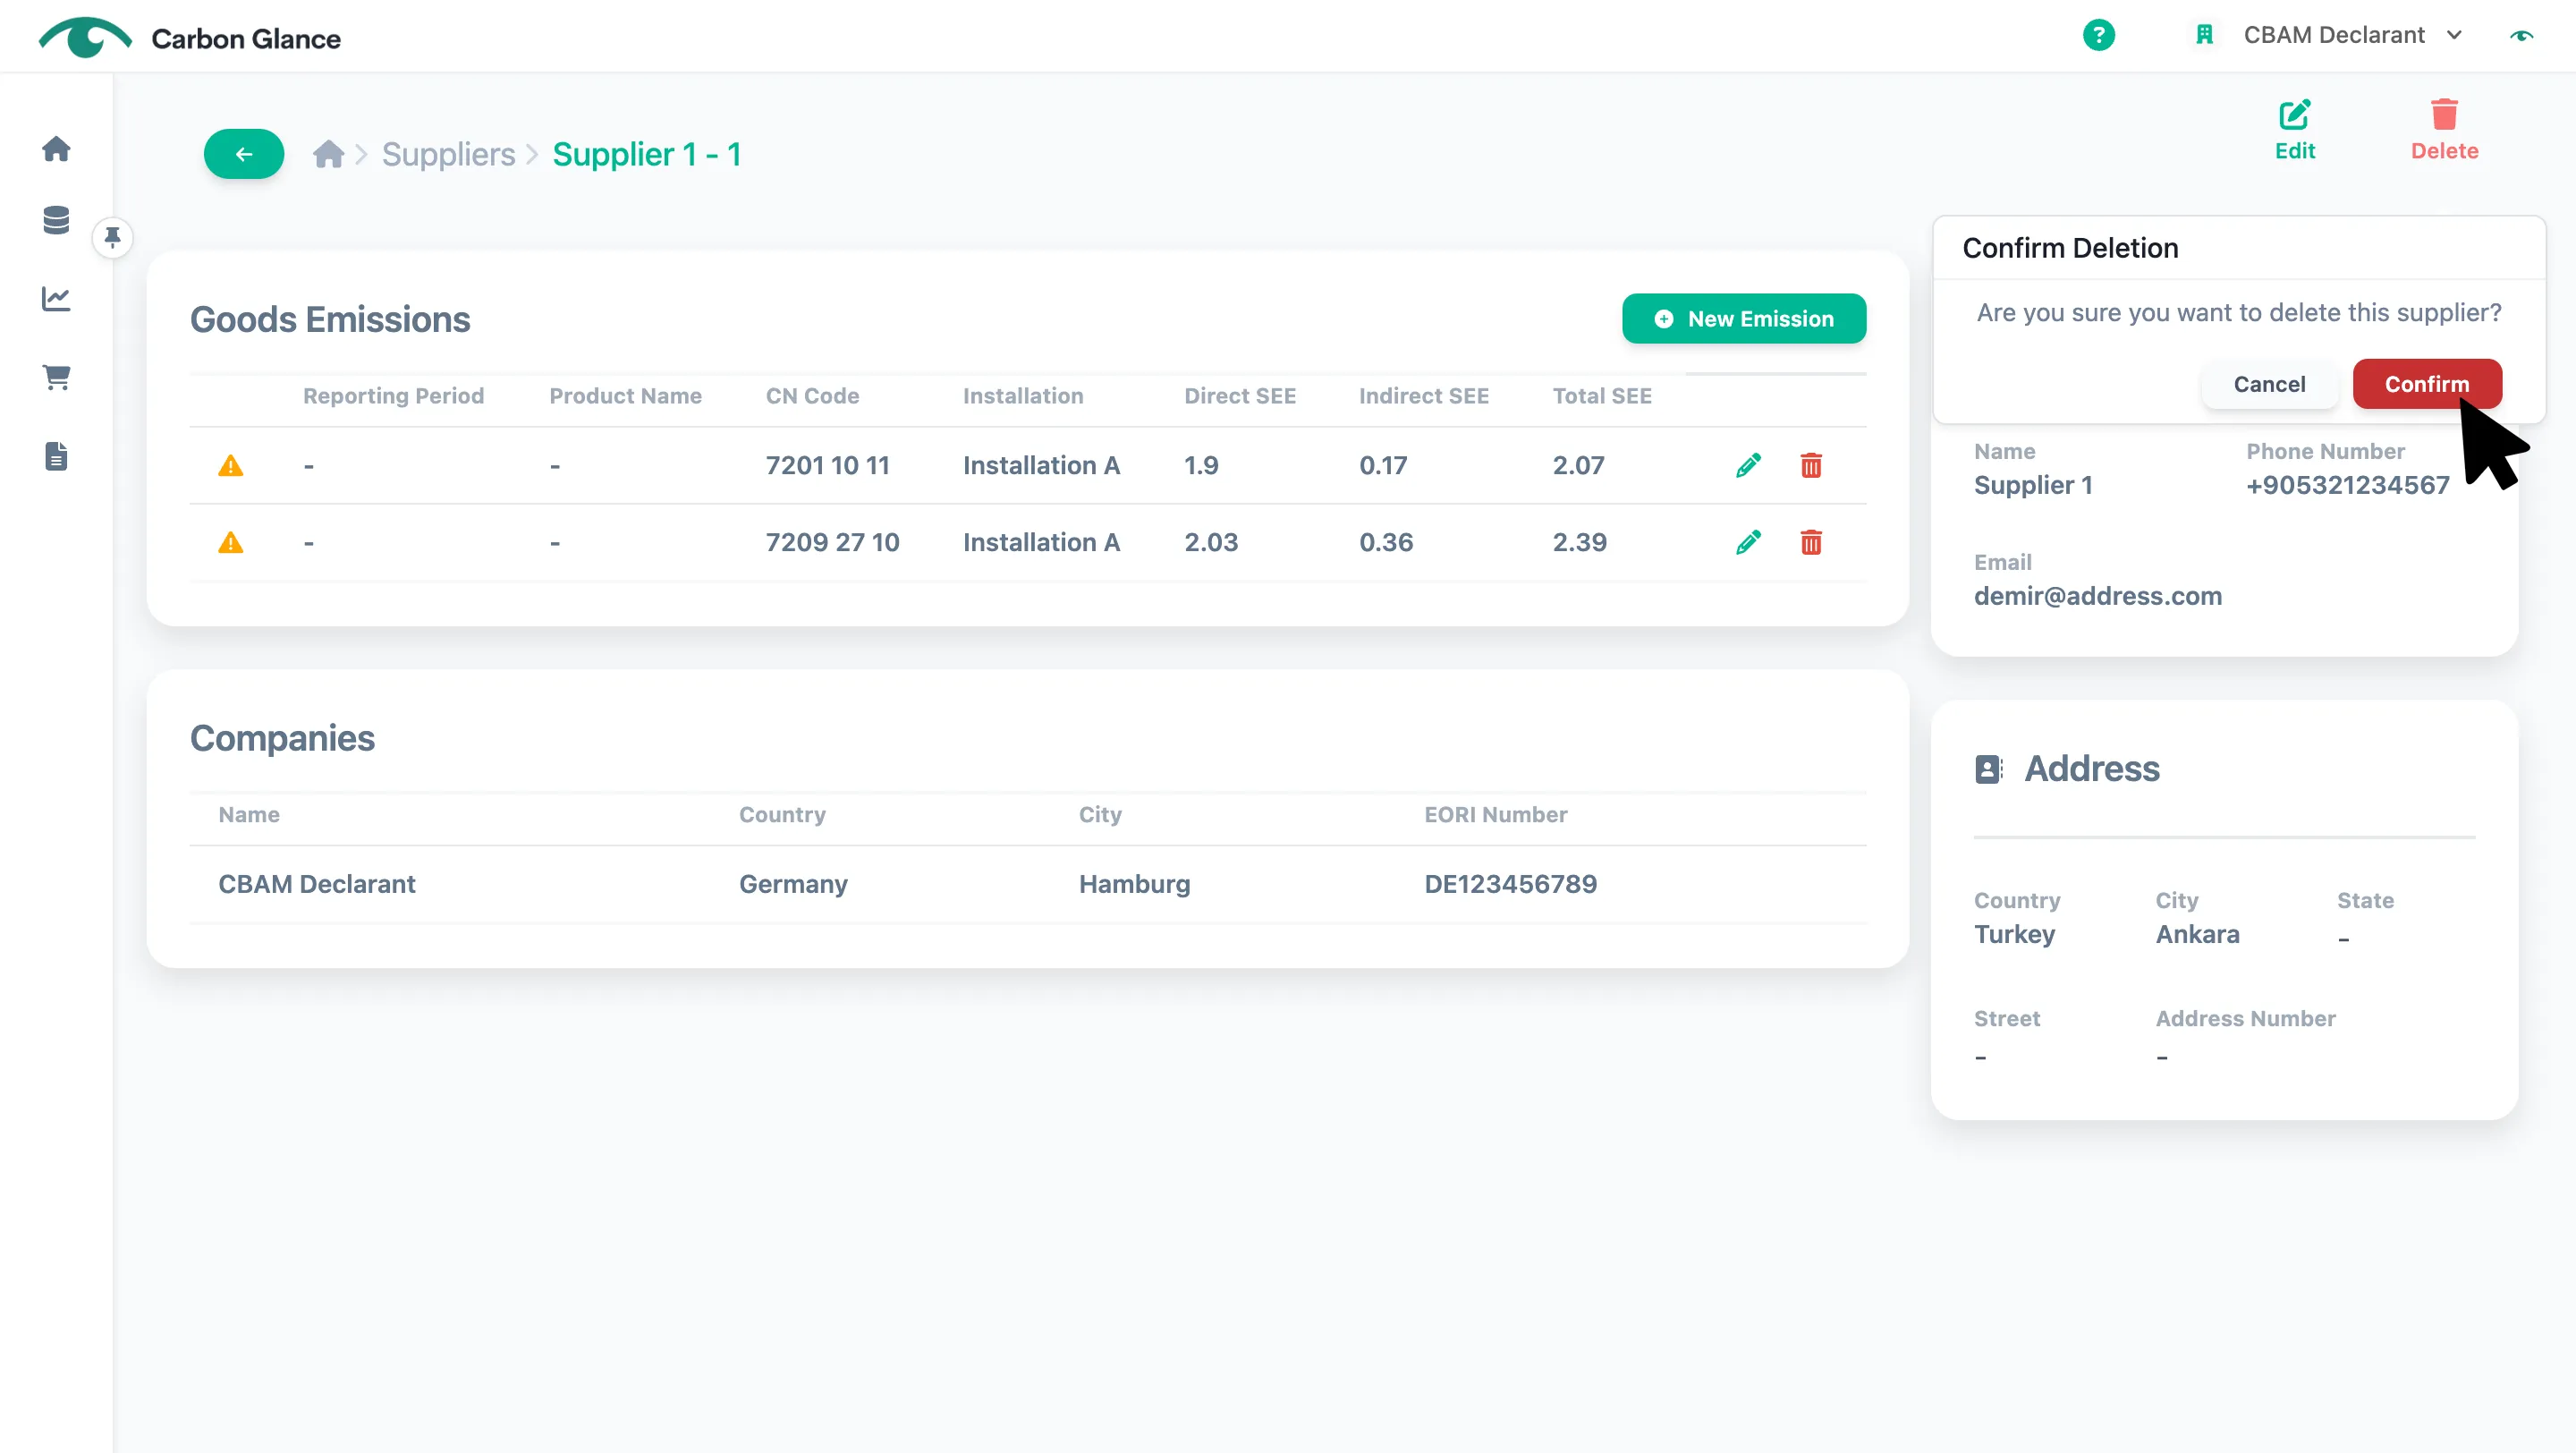Click the Reporting Period column header
Image resolution: width=2576 pixels, height=1453 pixels.
pos(393,396)
